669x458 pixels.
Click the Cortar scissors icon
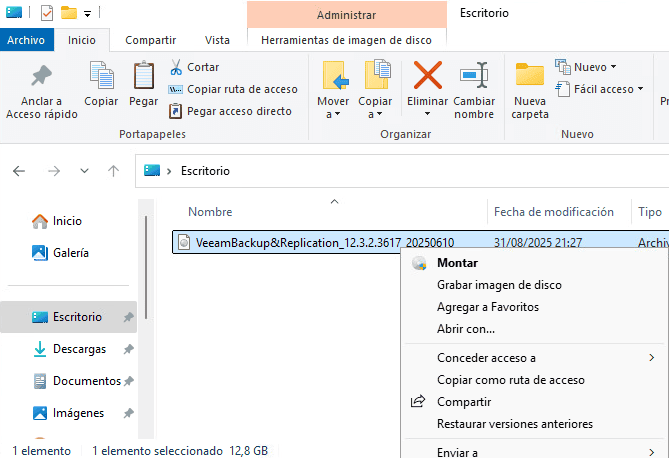click(176, 67)
